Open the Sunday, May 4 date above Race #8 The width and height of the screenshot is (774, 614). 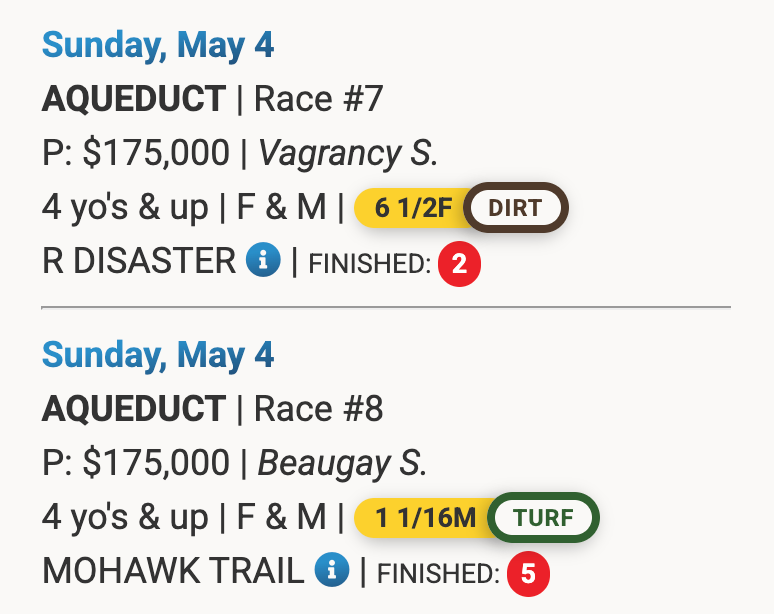(x=158, y=355)
